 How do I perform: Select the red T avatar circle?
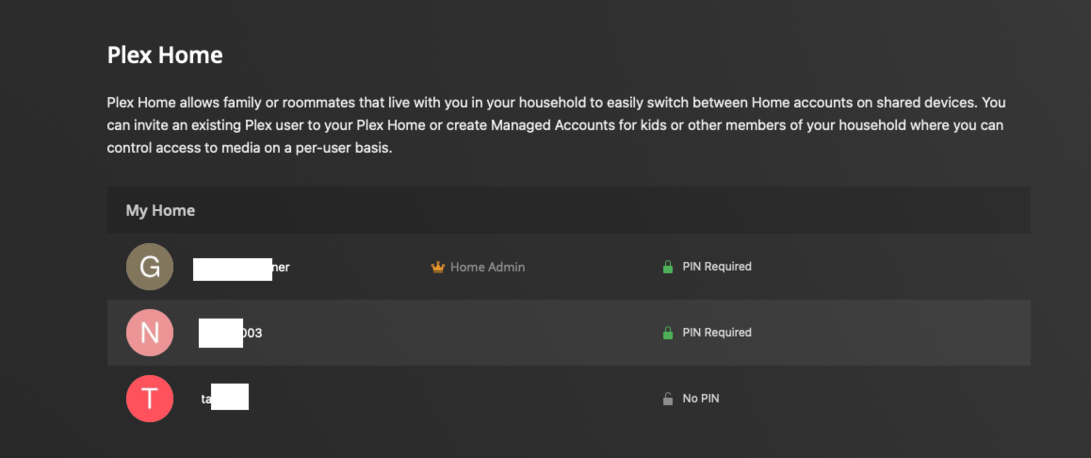(149, 399)
